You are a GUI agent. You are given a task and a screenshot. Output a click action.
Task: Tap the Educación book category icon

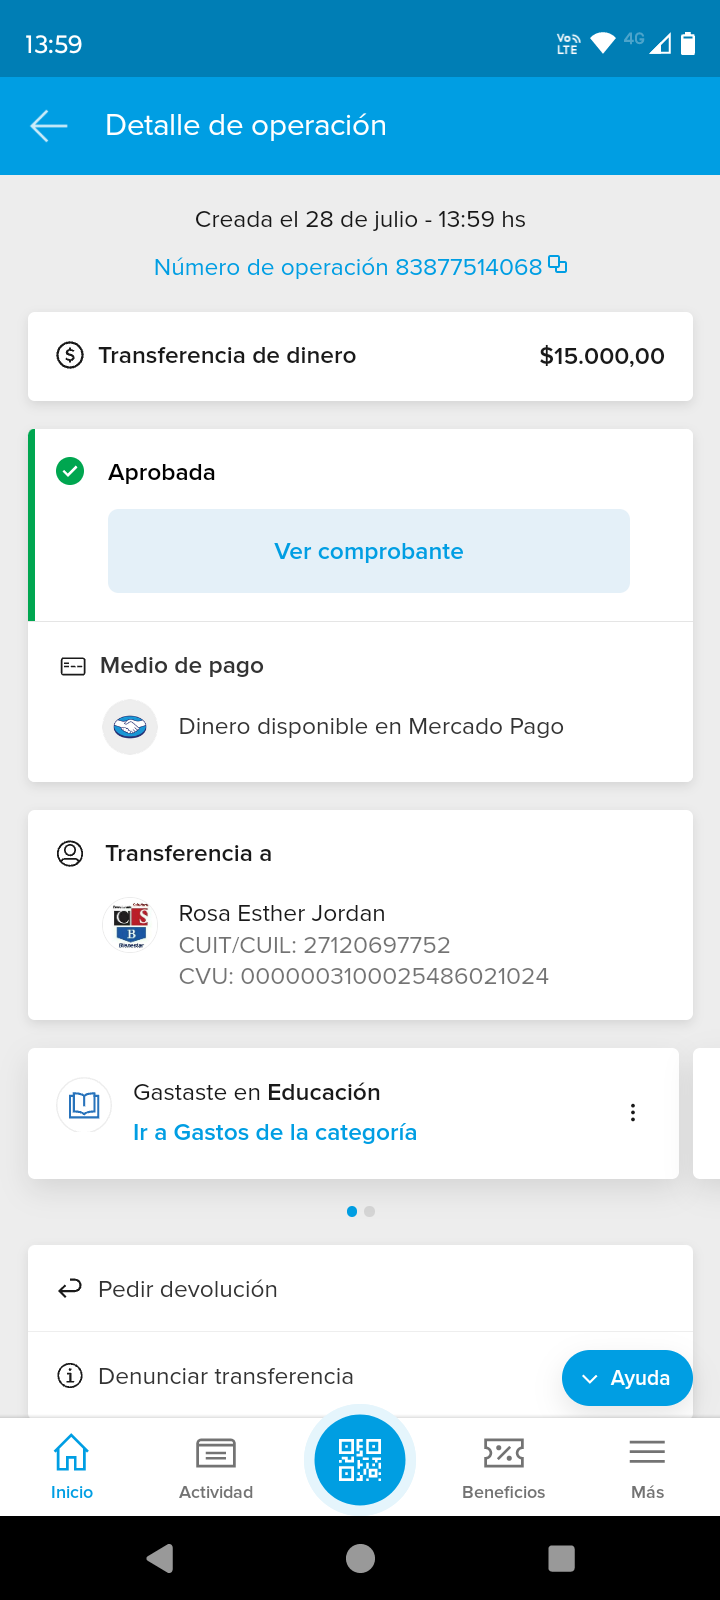click(x=84, y=1105)
